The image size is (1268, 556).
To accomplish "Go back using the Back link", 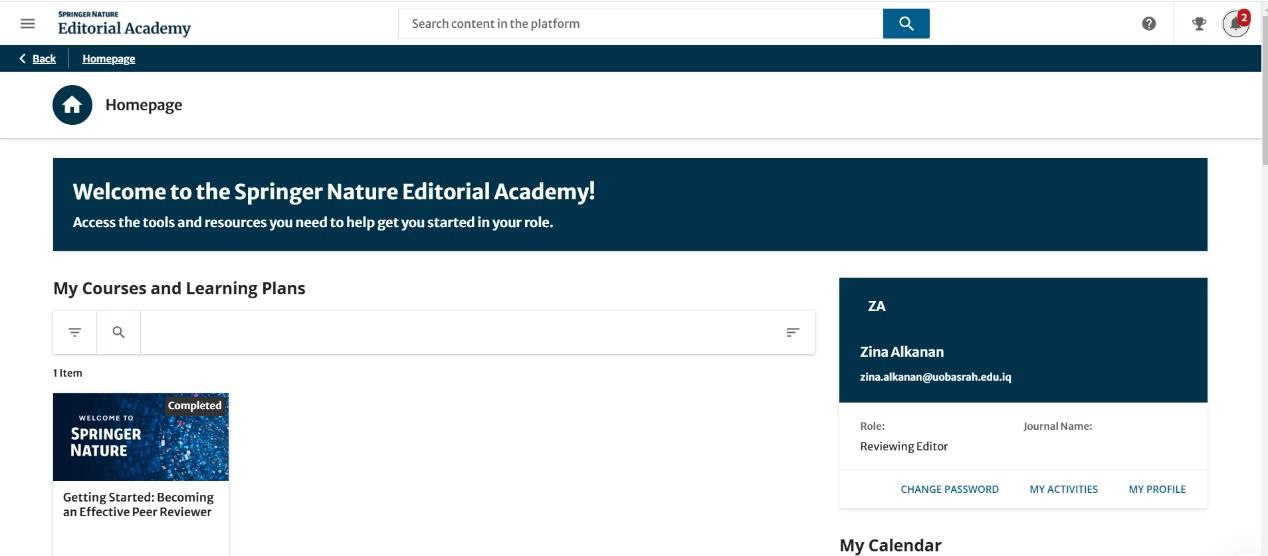I will click(38, 59).
